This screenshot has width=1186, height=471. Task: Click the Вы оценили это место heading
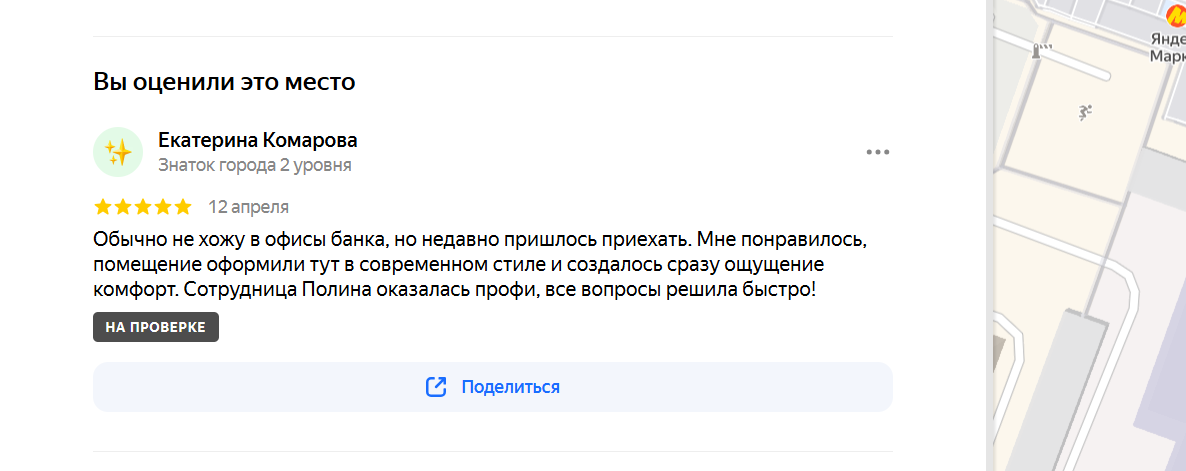point(225,82)
